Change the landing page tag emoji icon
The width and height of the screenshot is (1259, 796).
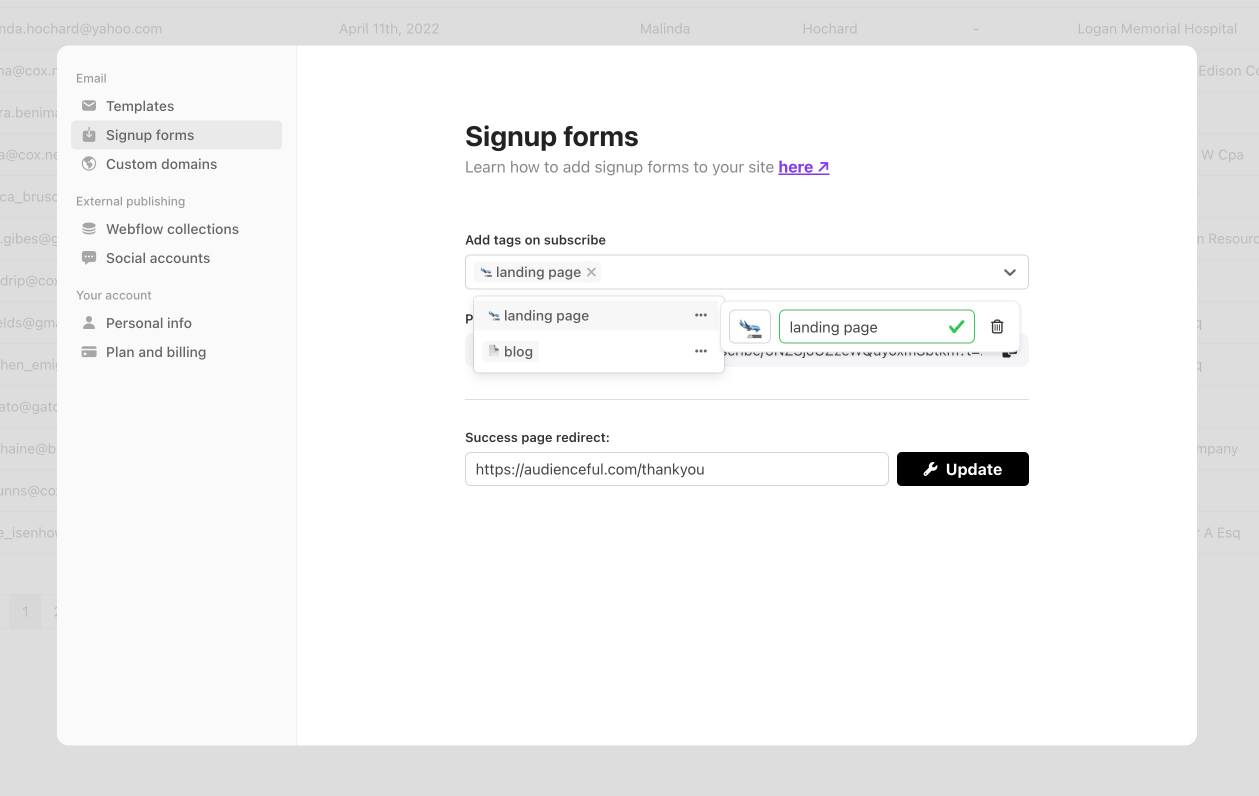(750, 327)
